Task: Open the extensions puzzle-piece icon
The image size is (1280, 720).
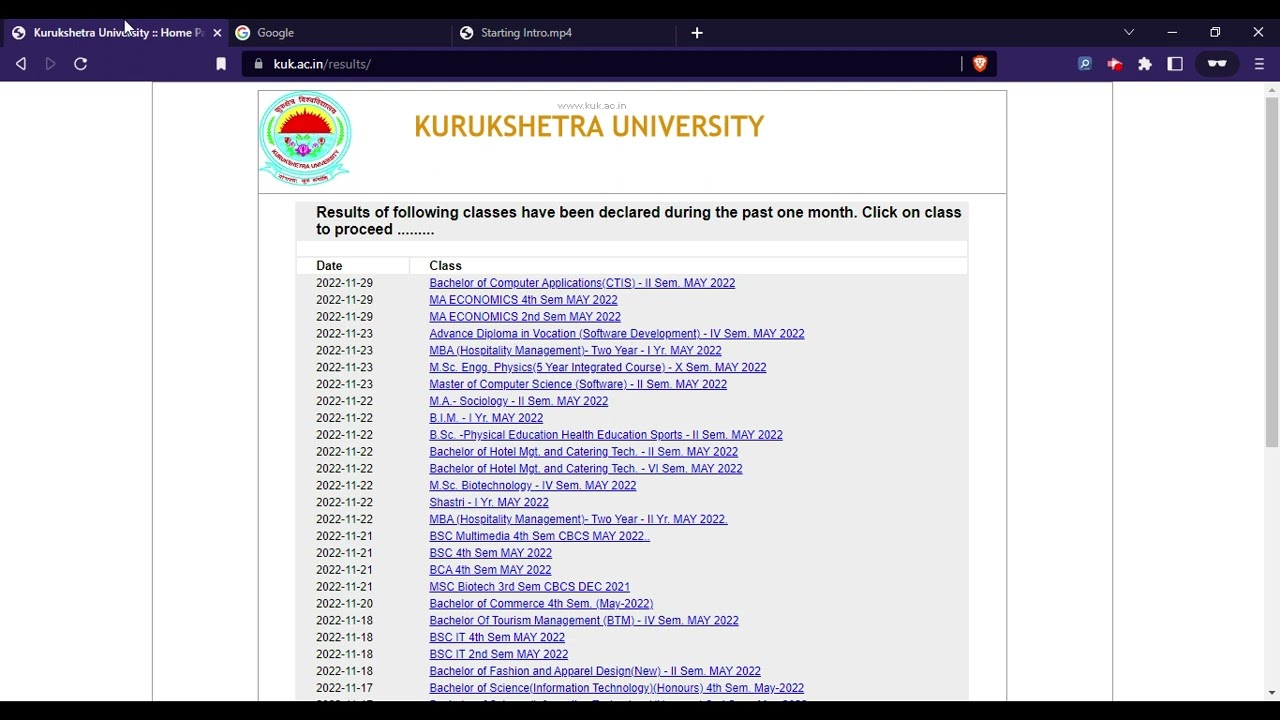Action: click(x=1145, y=64)
